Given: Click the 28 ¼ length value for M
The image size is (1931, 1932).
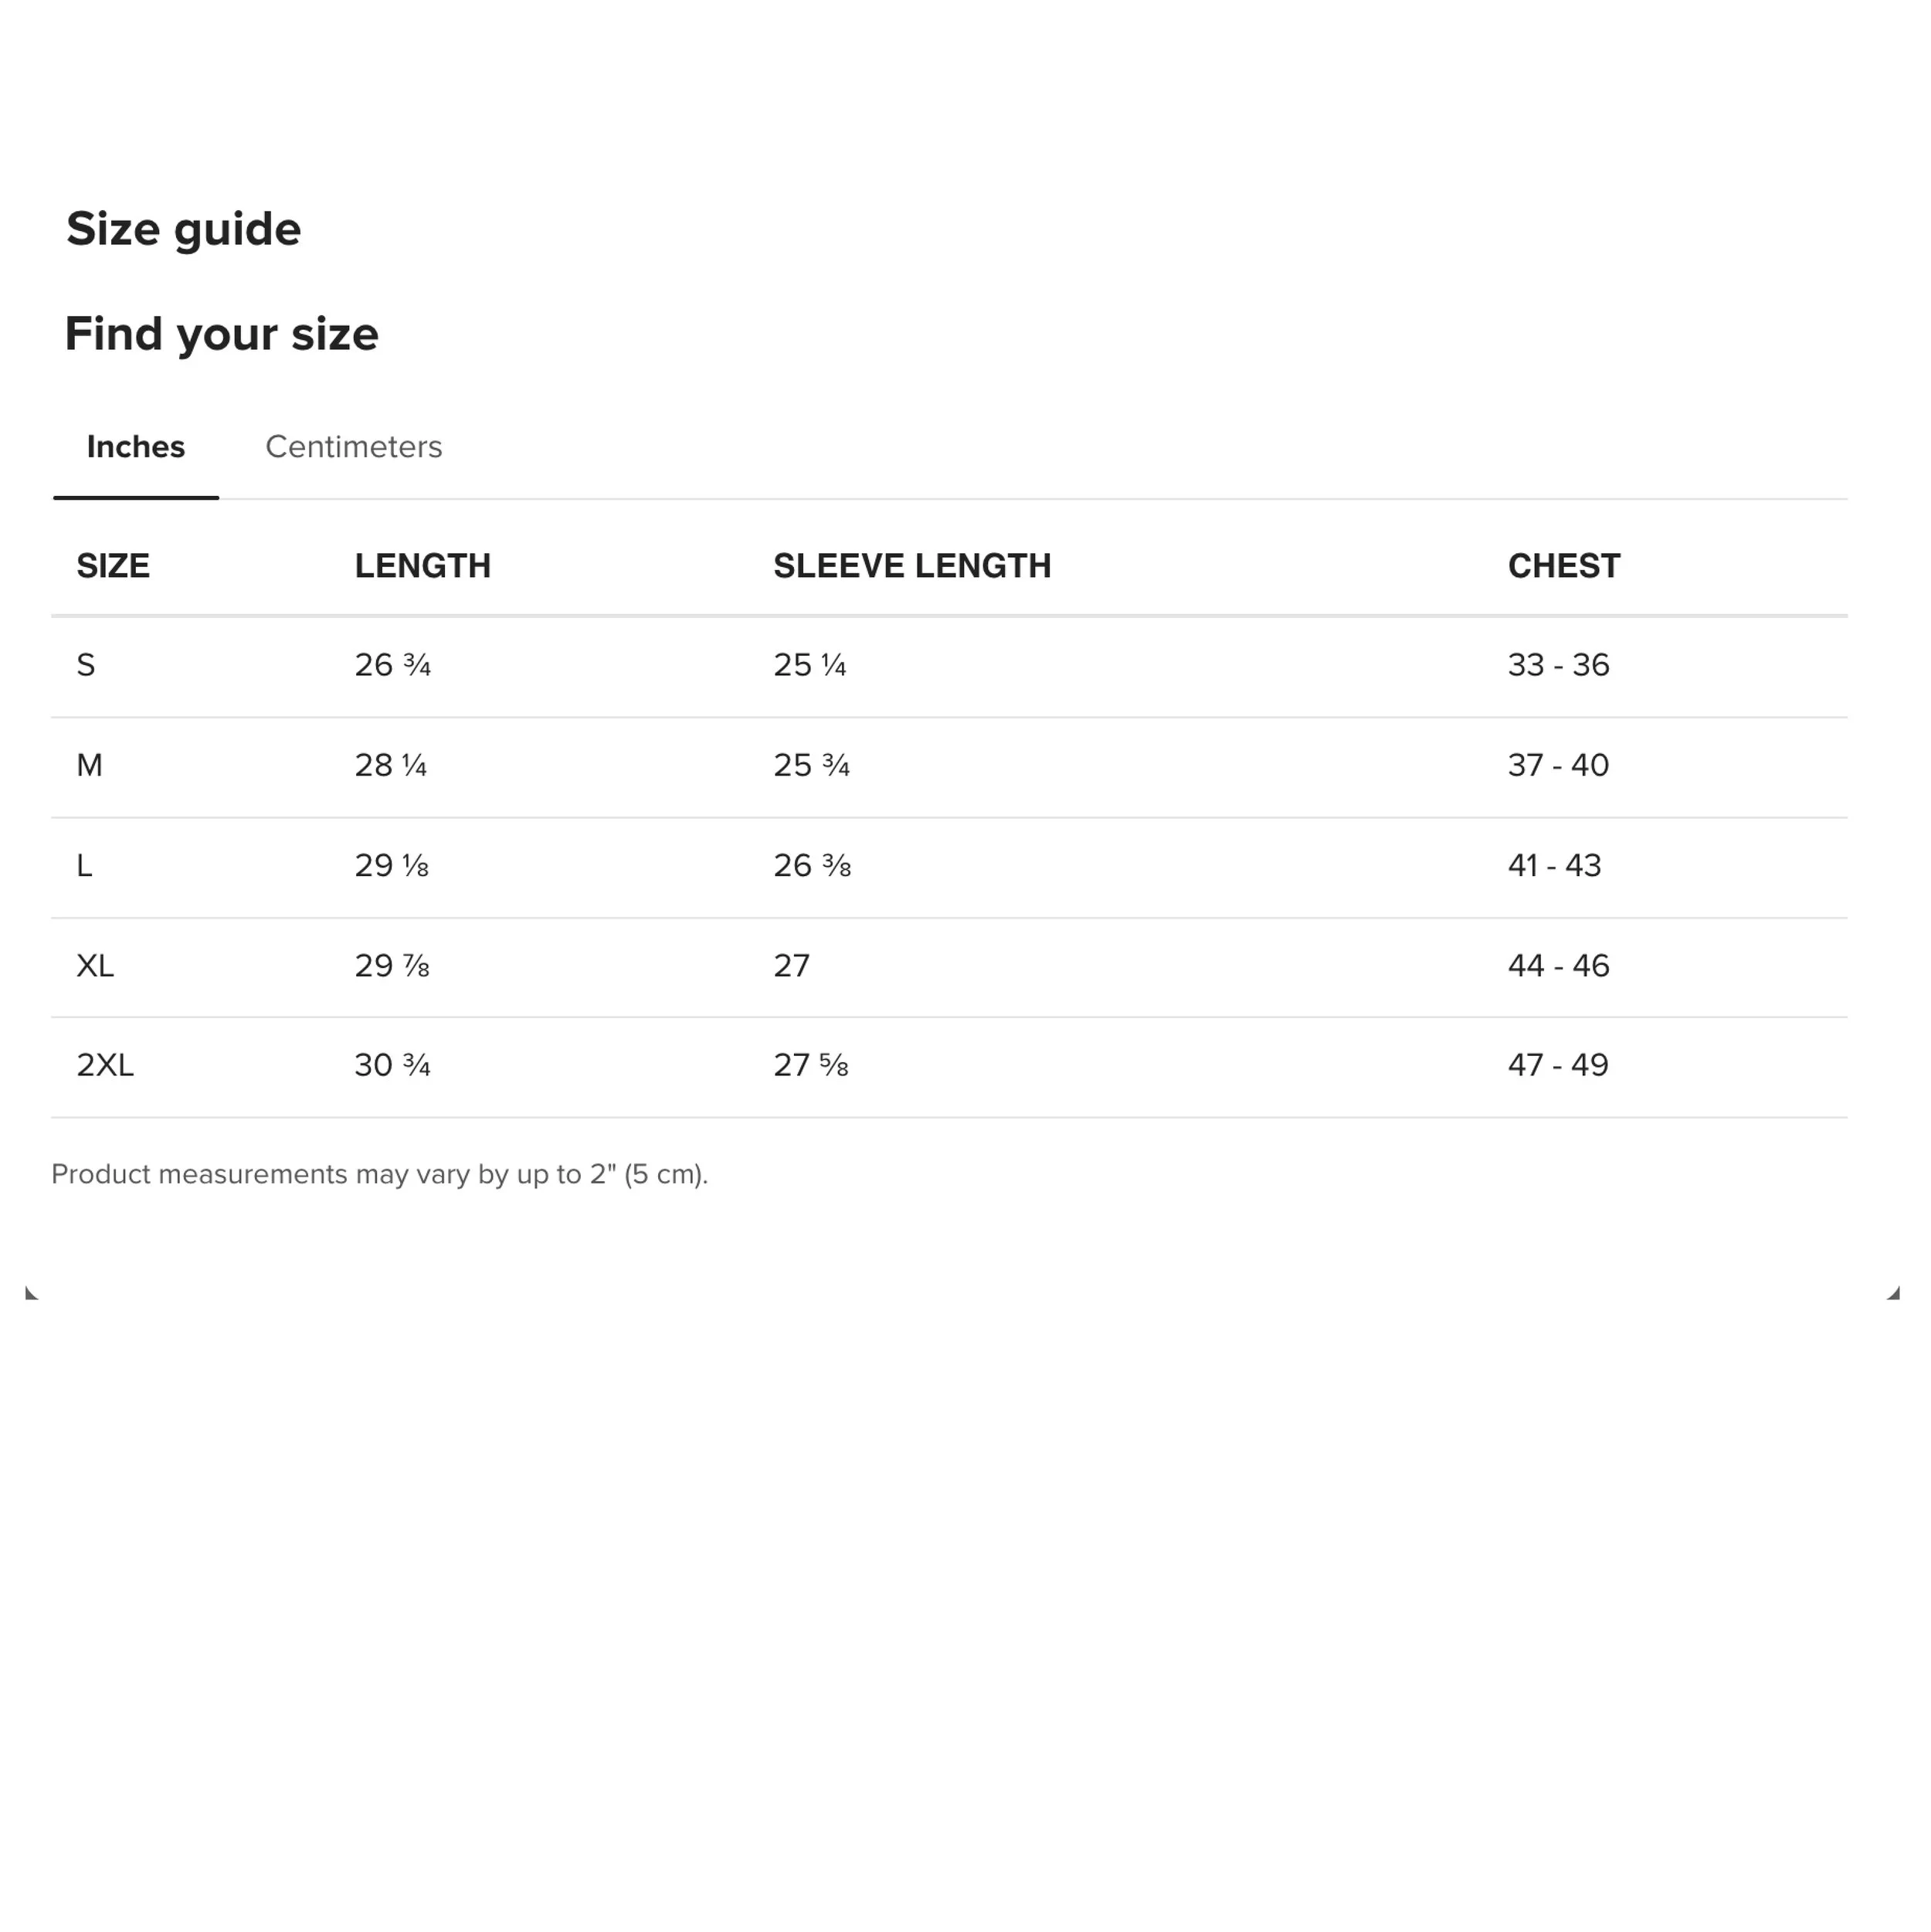Looking at the screenshot, I should pyautogui.click(x=391, y=765).
